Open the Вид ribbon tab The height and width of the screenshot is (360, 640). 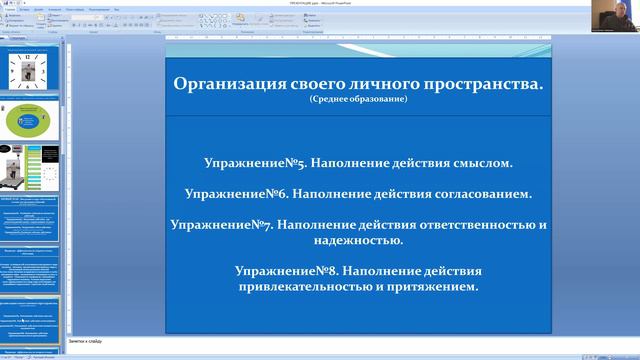click(117, 9)
